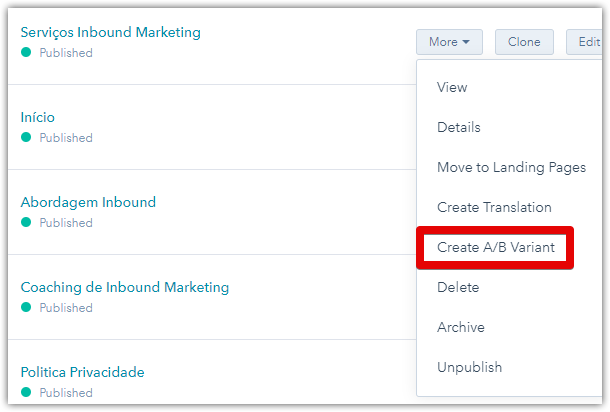This screenshot has height=412, width=610.
Task: Select the Abordagem Inbound page
Action: coord(88,202)
